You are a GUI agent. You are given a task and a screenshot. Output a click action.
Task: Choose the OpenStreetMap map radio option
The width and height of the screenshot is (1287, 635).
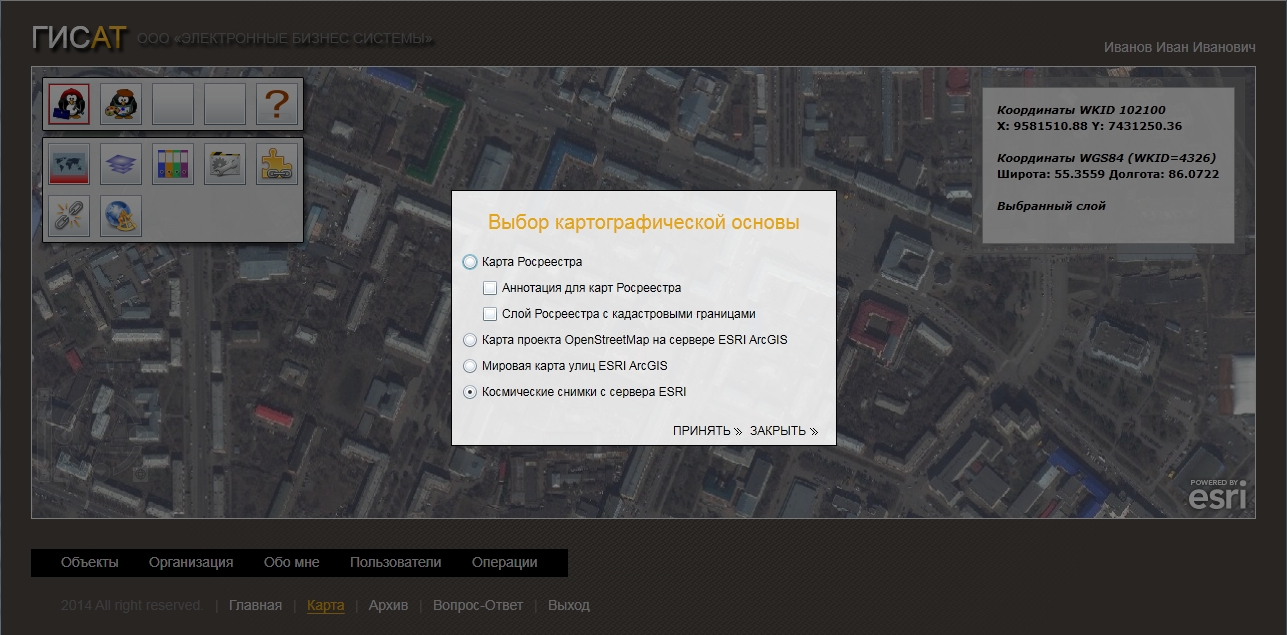(470, 340)
